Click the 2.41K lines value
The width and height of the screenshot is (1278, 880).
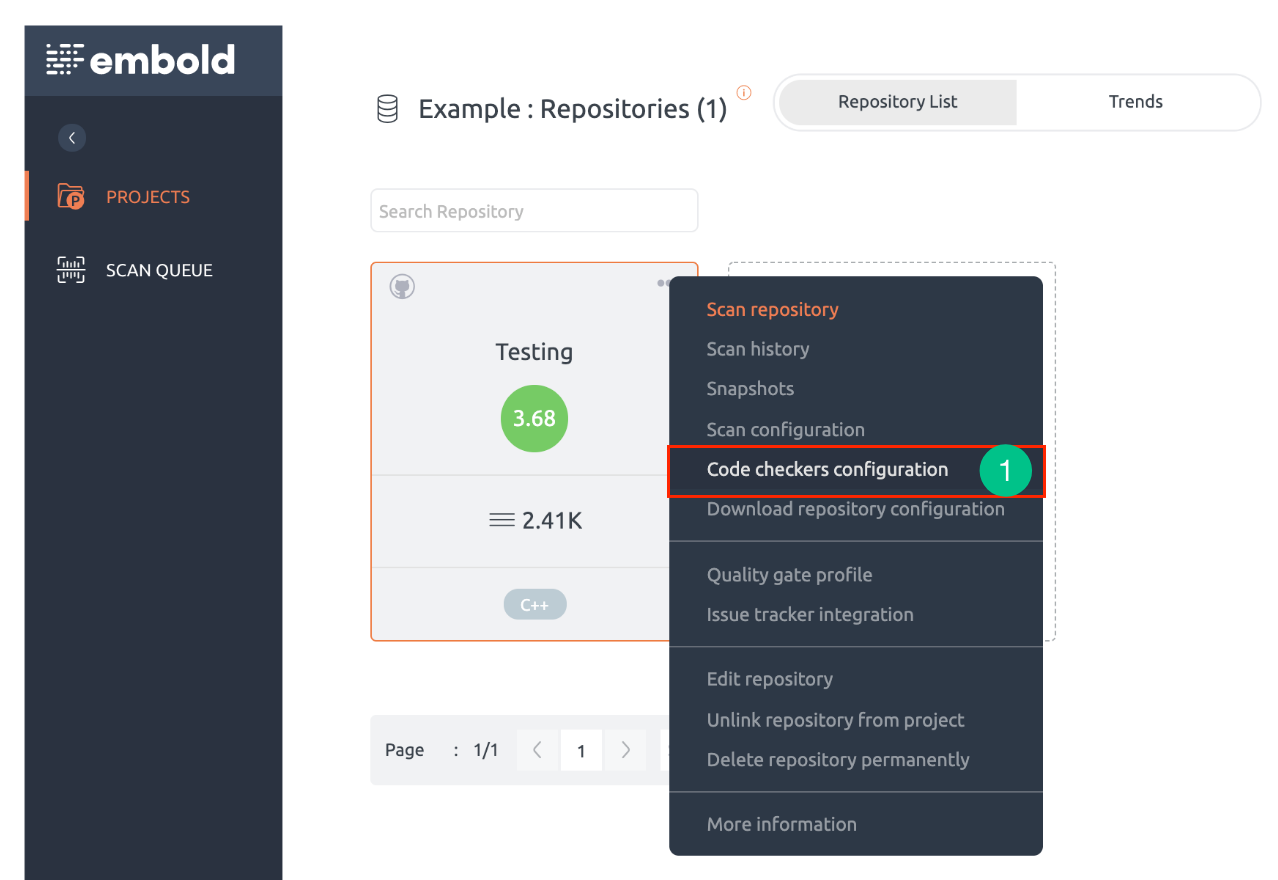pyautogui.click(x=552, y=520)
